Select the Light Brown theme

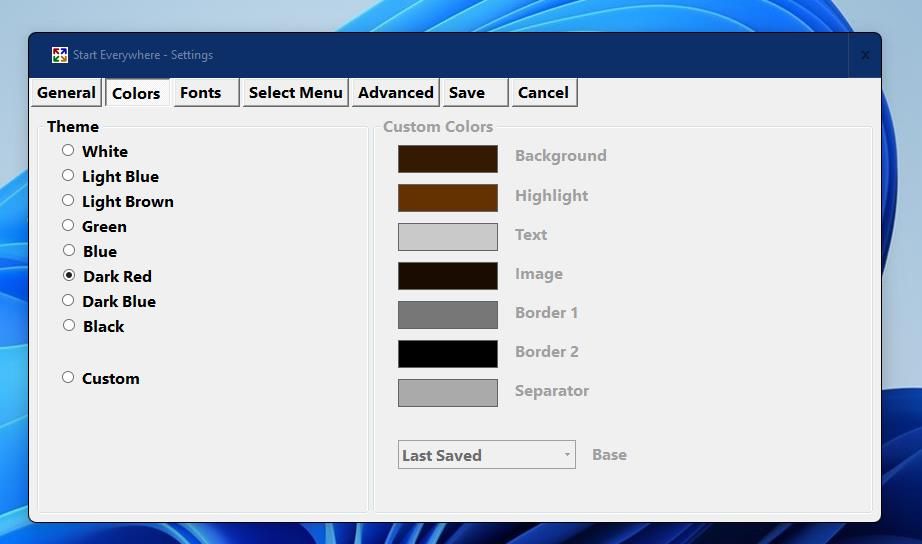[x=68, y=201]
